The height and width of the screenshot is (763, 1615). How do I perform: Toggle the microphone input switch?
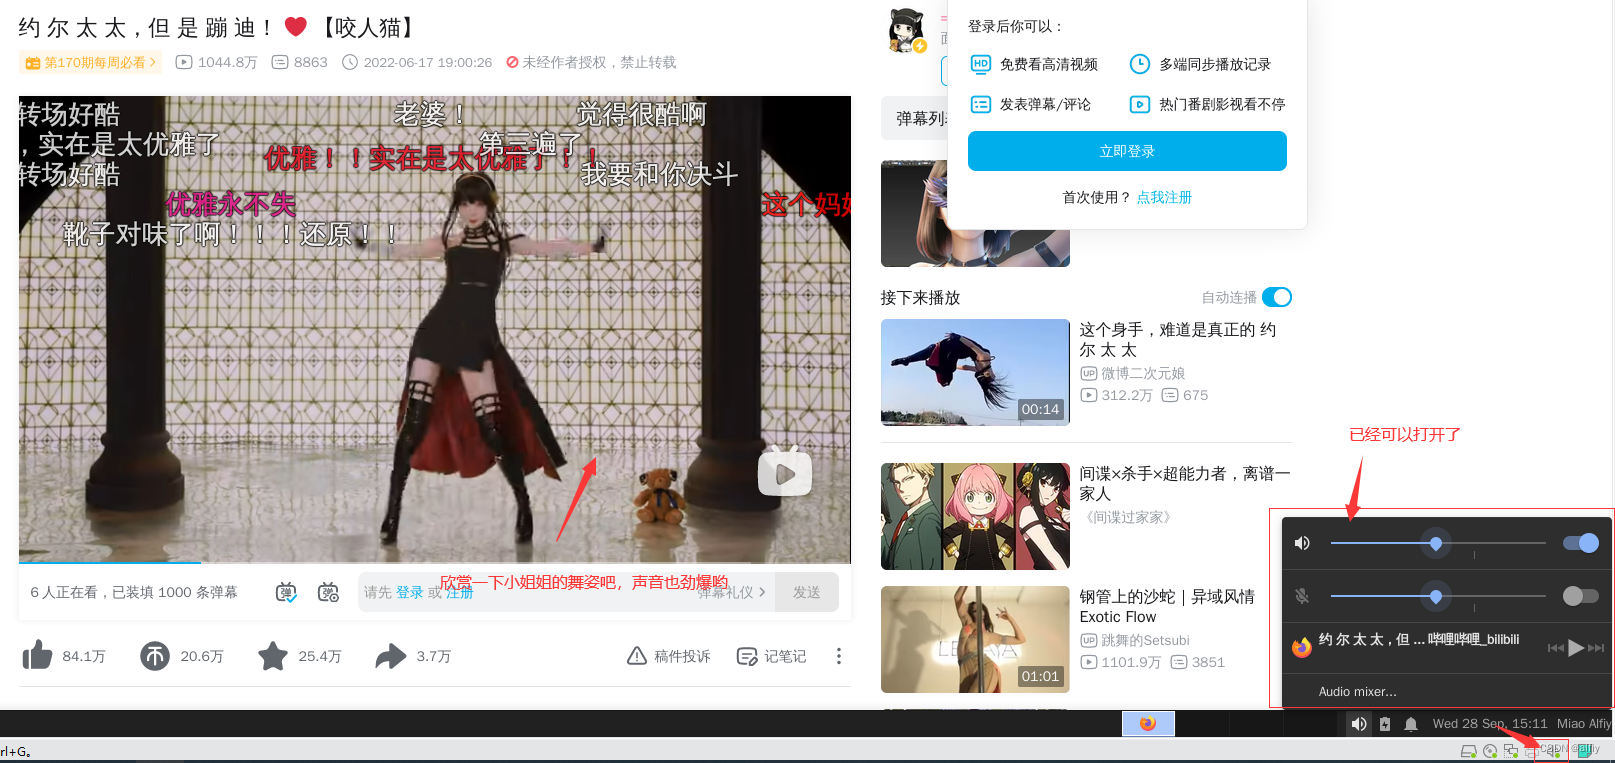coord(1581,596)
